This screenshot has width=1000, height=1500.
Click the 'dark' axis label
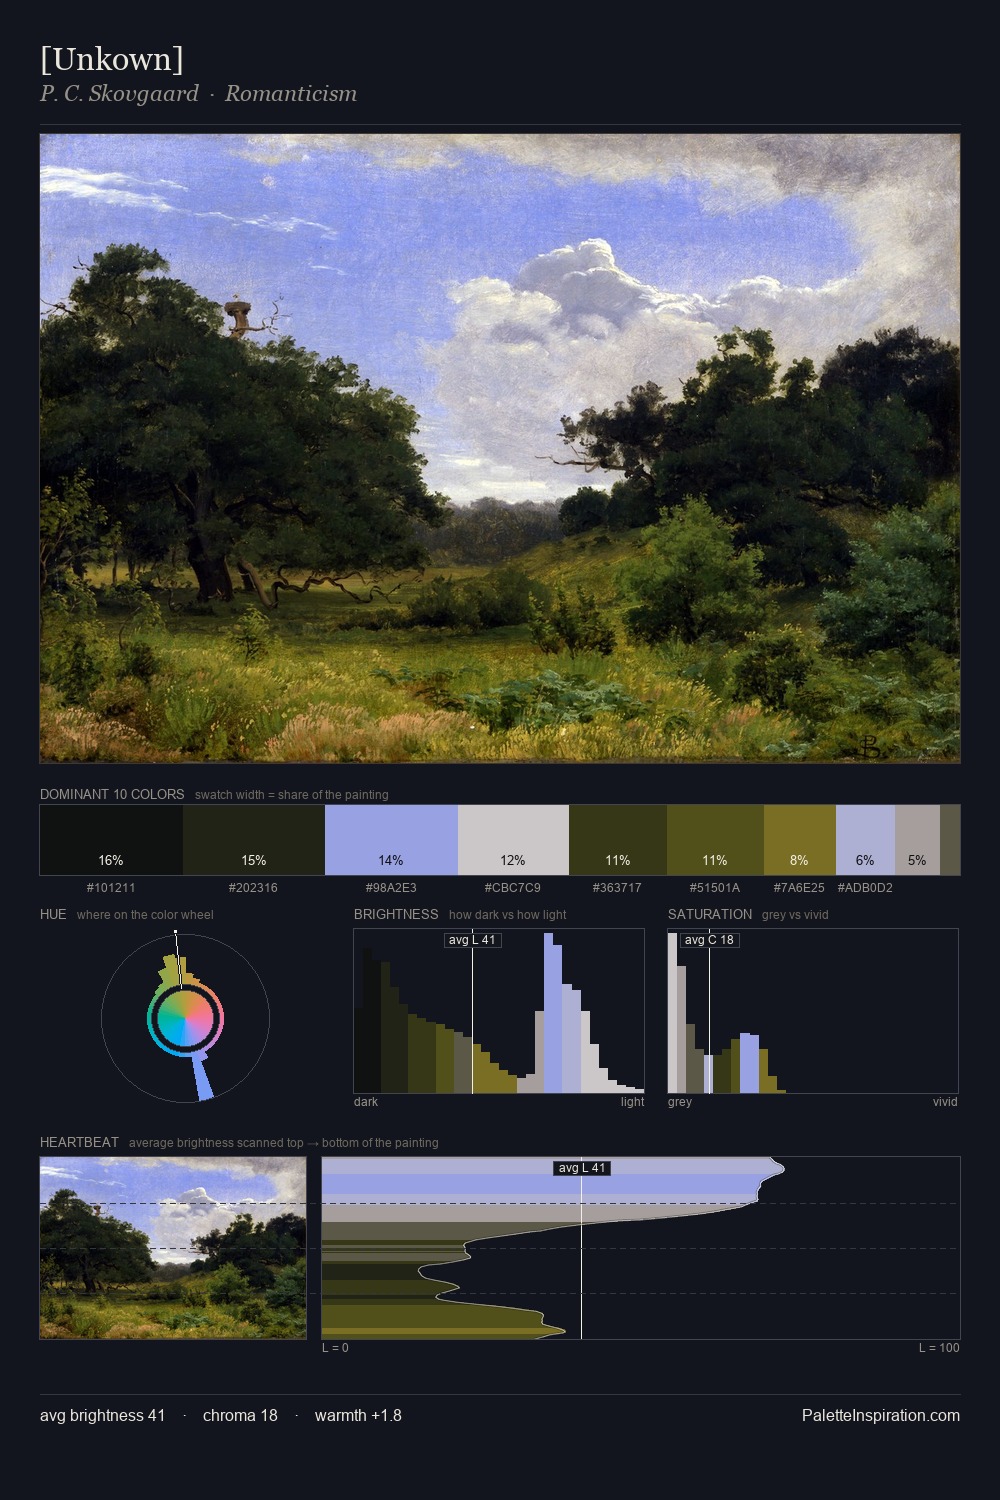tap(366, 1102)
